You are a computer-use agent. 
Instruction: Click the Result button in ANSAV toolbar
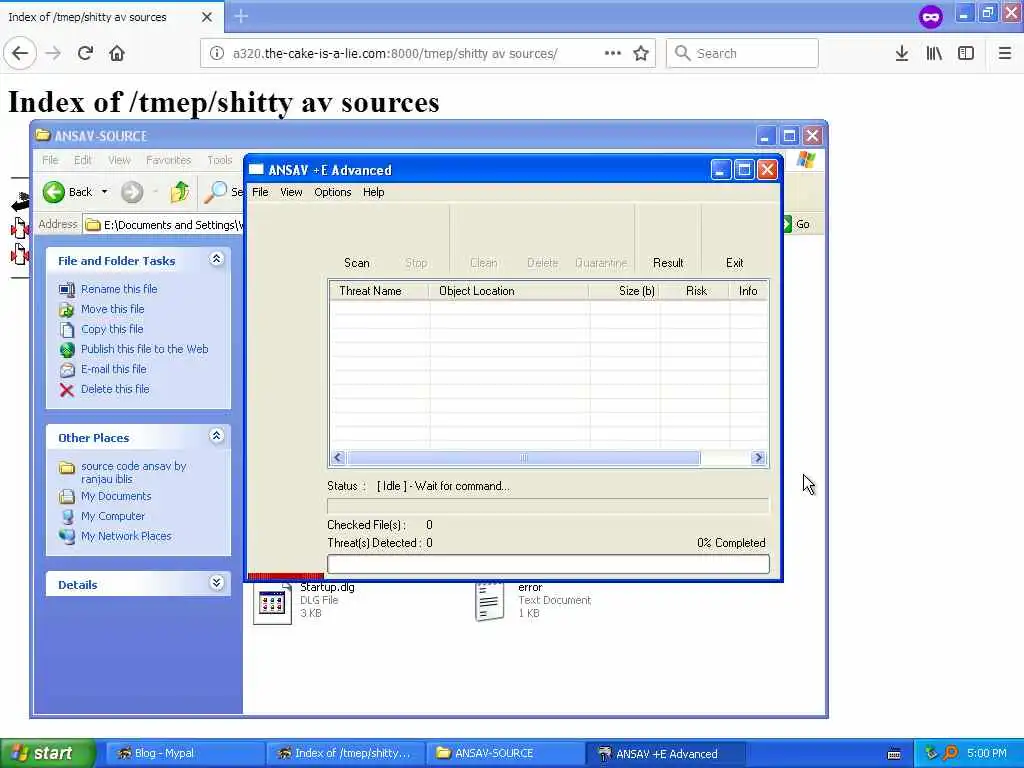pyautogui.click(x=667, y=263)
